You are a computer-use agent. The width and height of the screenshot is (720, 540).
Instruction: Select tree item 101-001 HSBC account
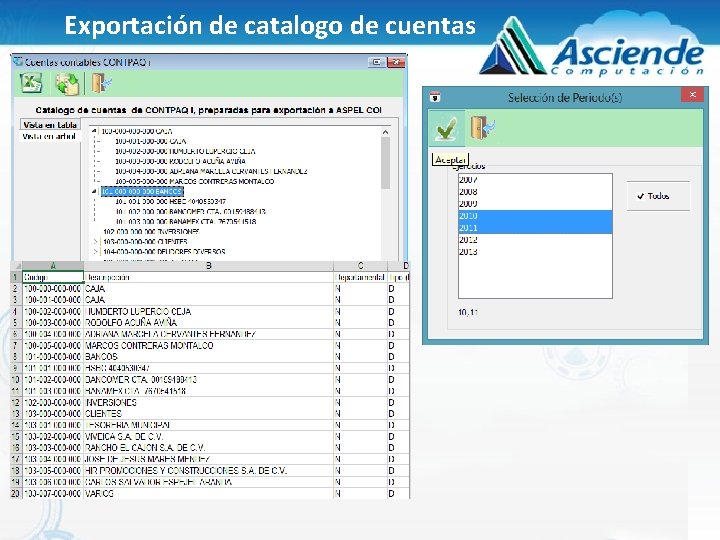click(x=170, y=201)
